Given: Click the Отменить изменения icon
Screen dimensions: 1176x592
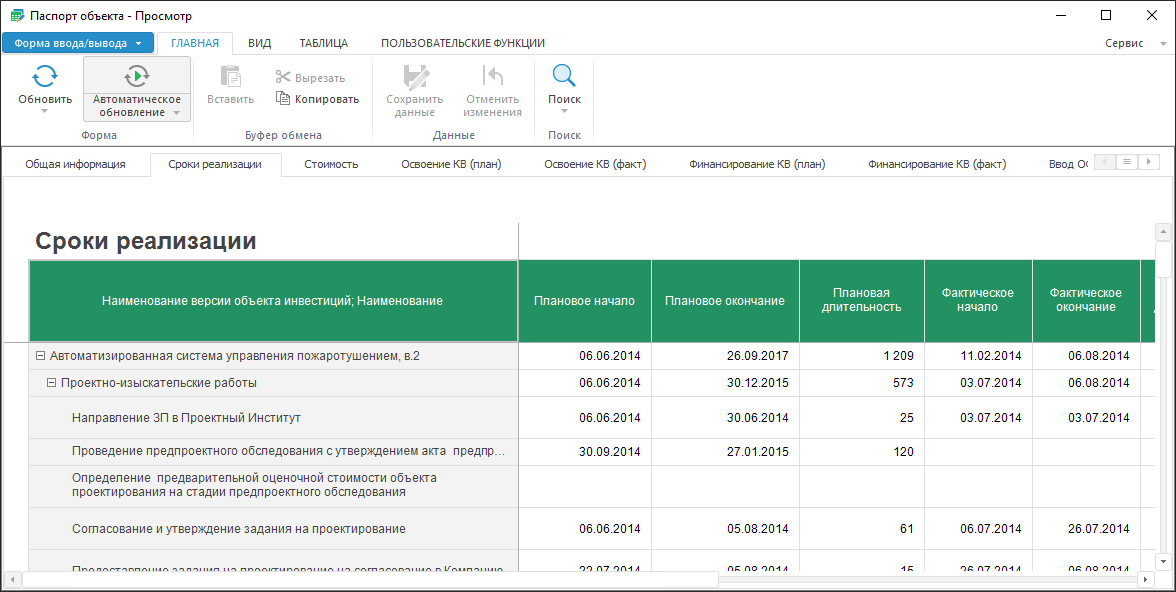Looking at the screenshot, I should [492, 77].
